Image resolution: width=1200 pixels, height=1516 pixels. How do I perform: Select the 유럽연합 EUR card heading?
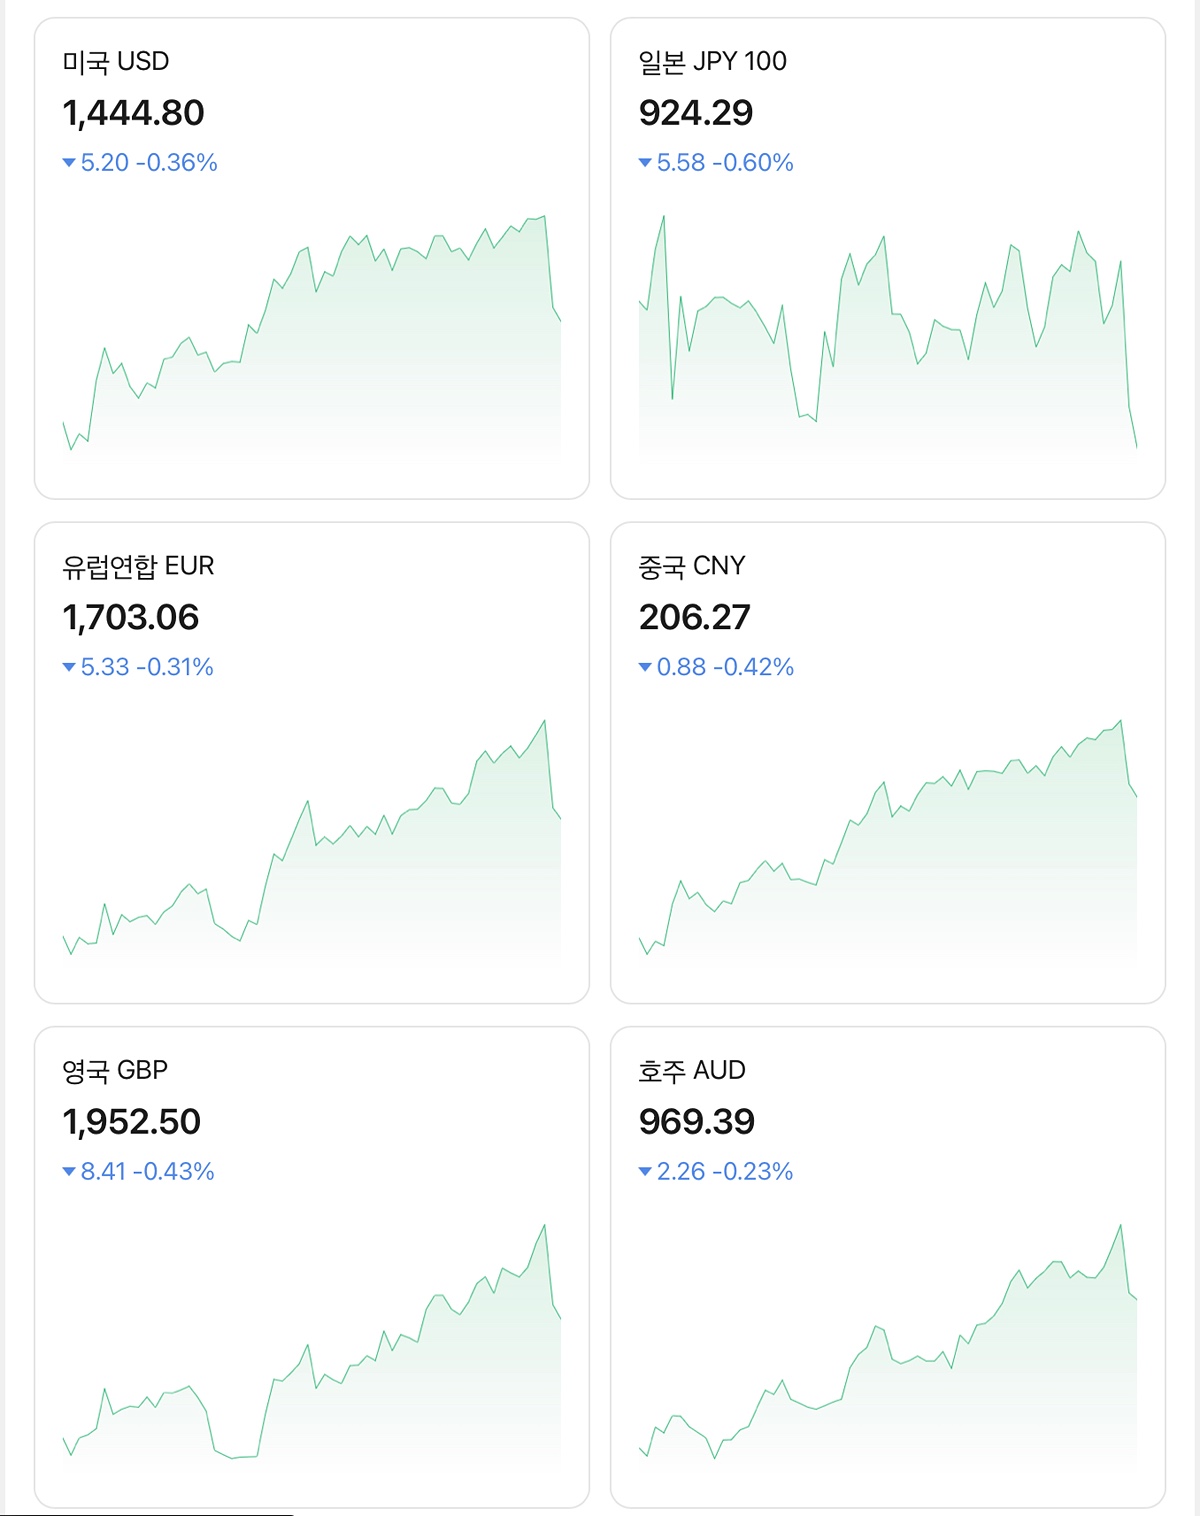click(x=138, y=566)
